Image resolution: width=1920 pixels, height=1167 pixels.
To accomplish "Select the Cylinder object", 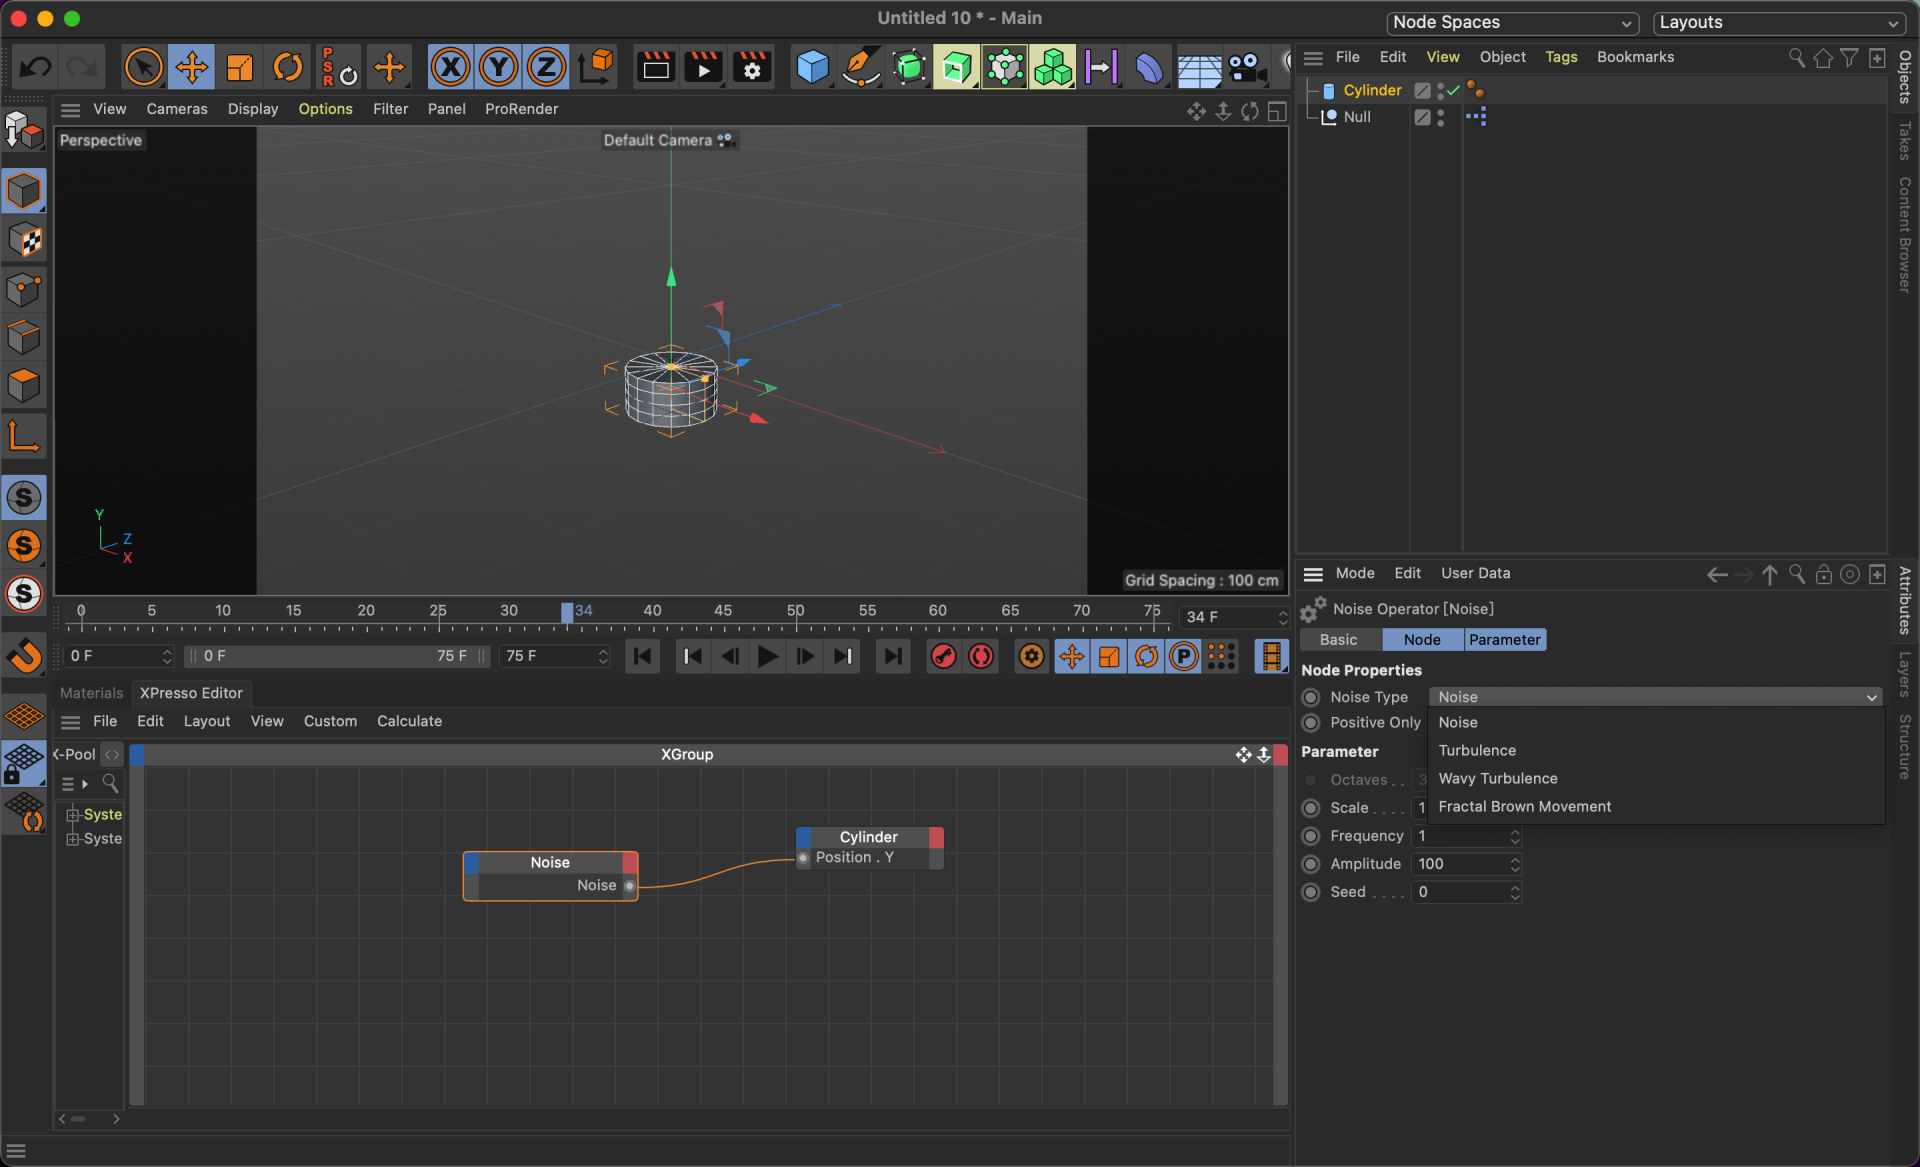I will click(x=1372, y=90).
